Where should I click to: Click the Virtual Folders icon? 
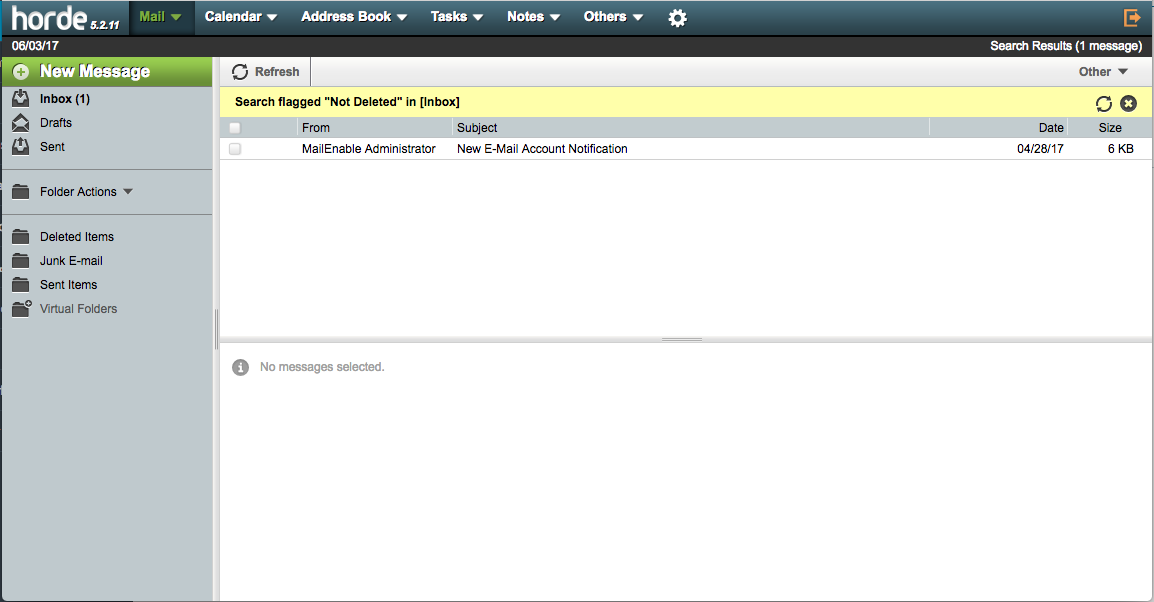click(21, 309)
